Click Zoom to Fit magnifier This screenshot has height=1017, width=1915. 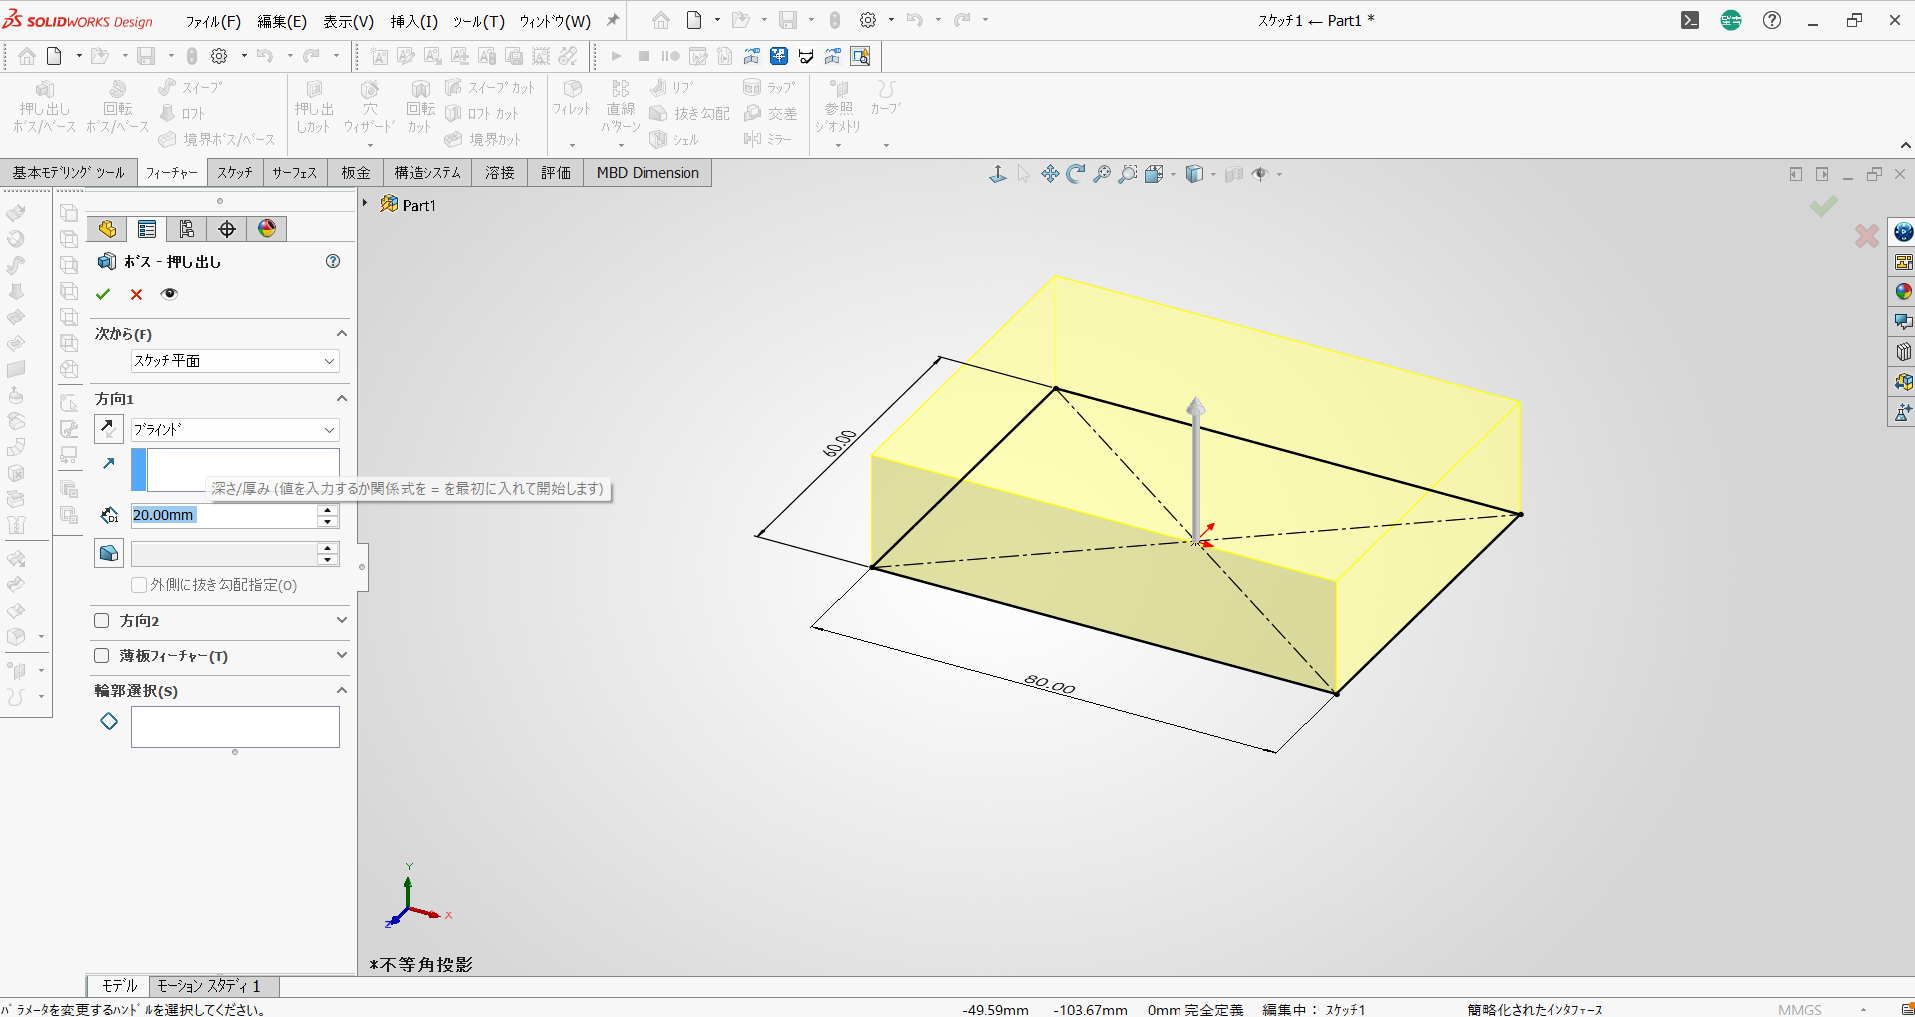click(1102, 174)
